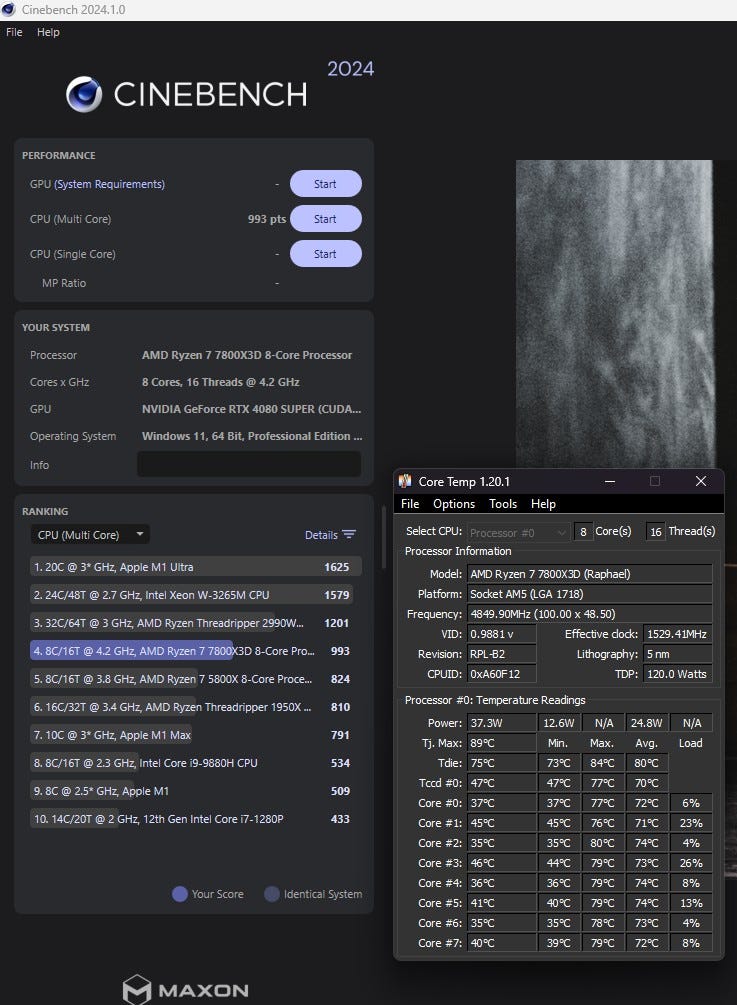The height and width of the screenshot is (1005, 737).
Task: Click the Details filter icon in Ranking
Action: click(x=349, y=535)
